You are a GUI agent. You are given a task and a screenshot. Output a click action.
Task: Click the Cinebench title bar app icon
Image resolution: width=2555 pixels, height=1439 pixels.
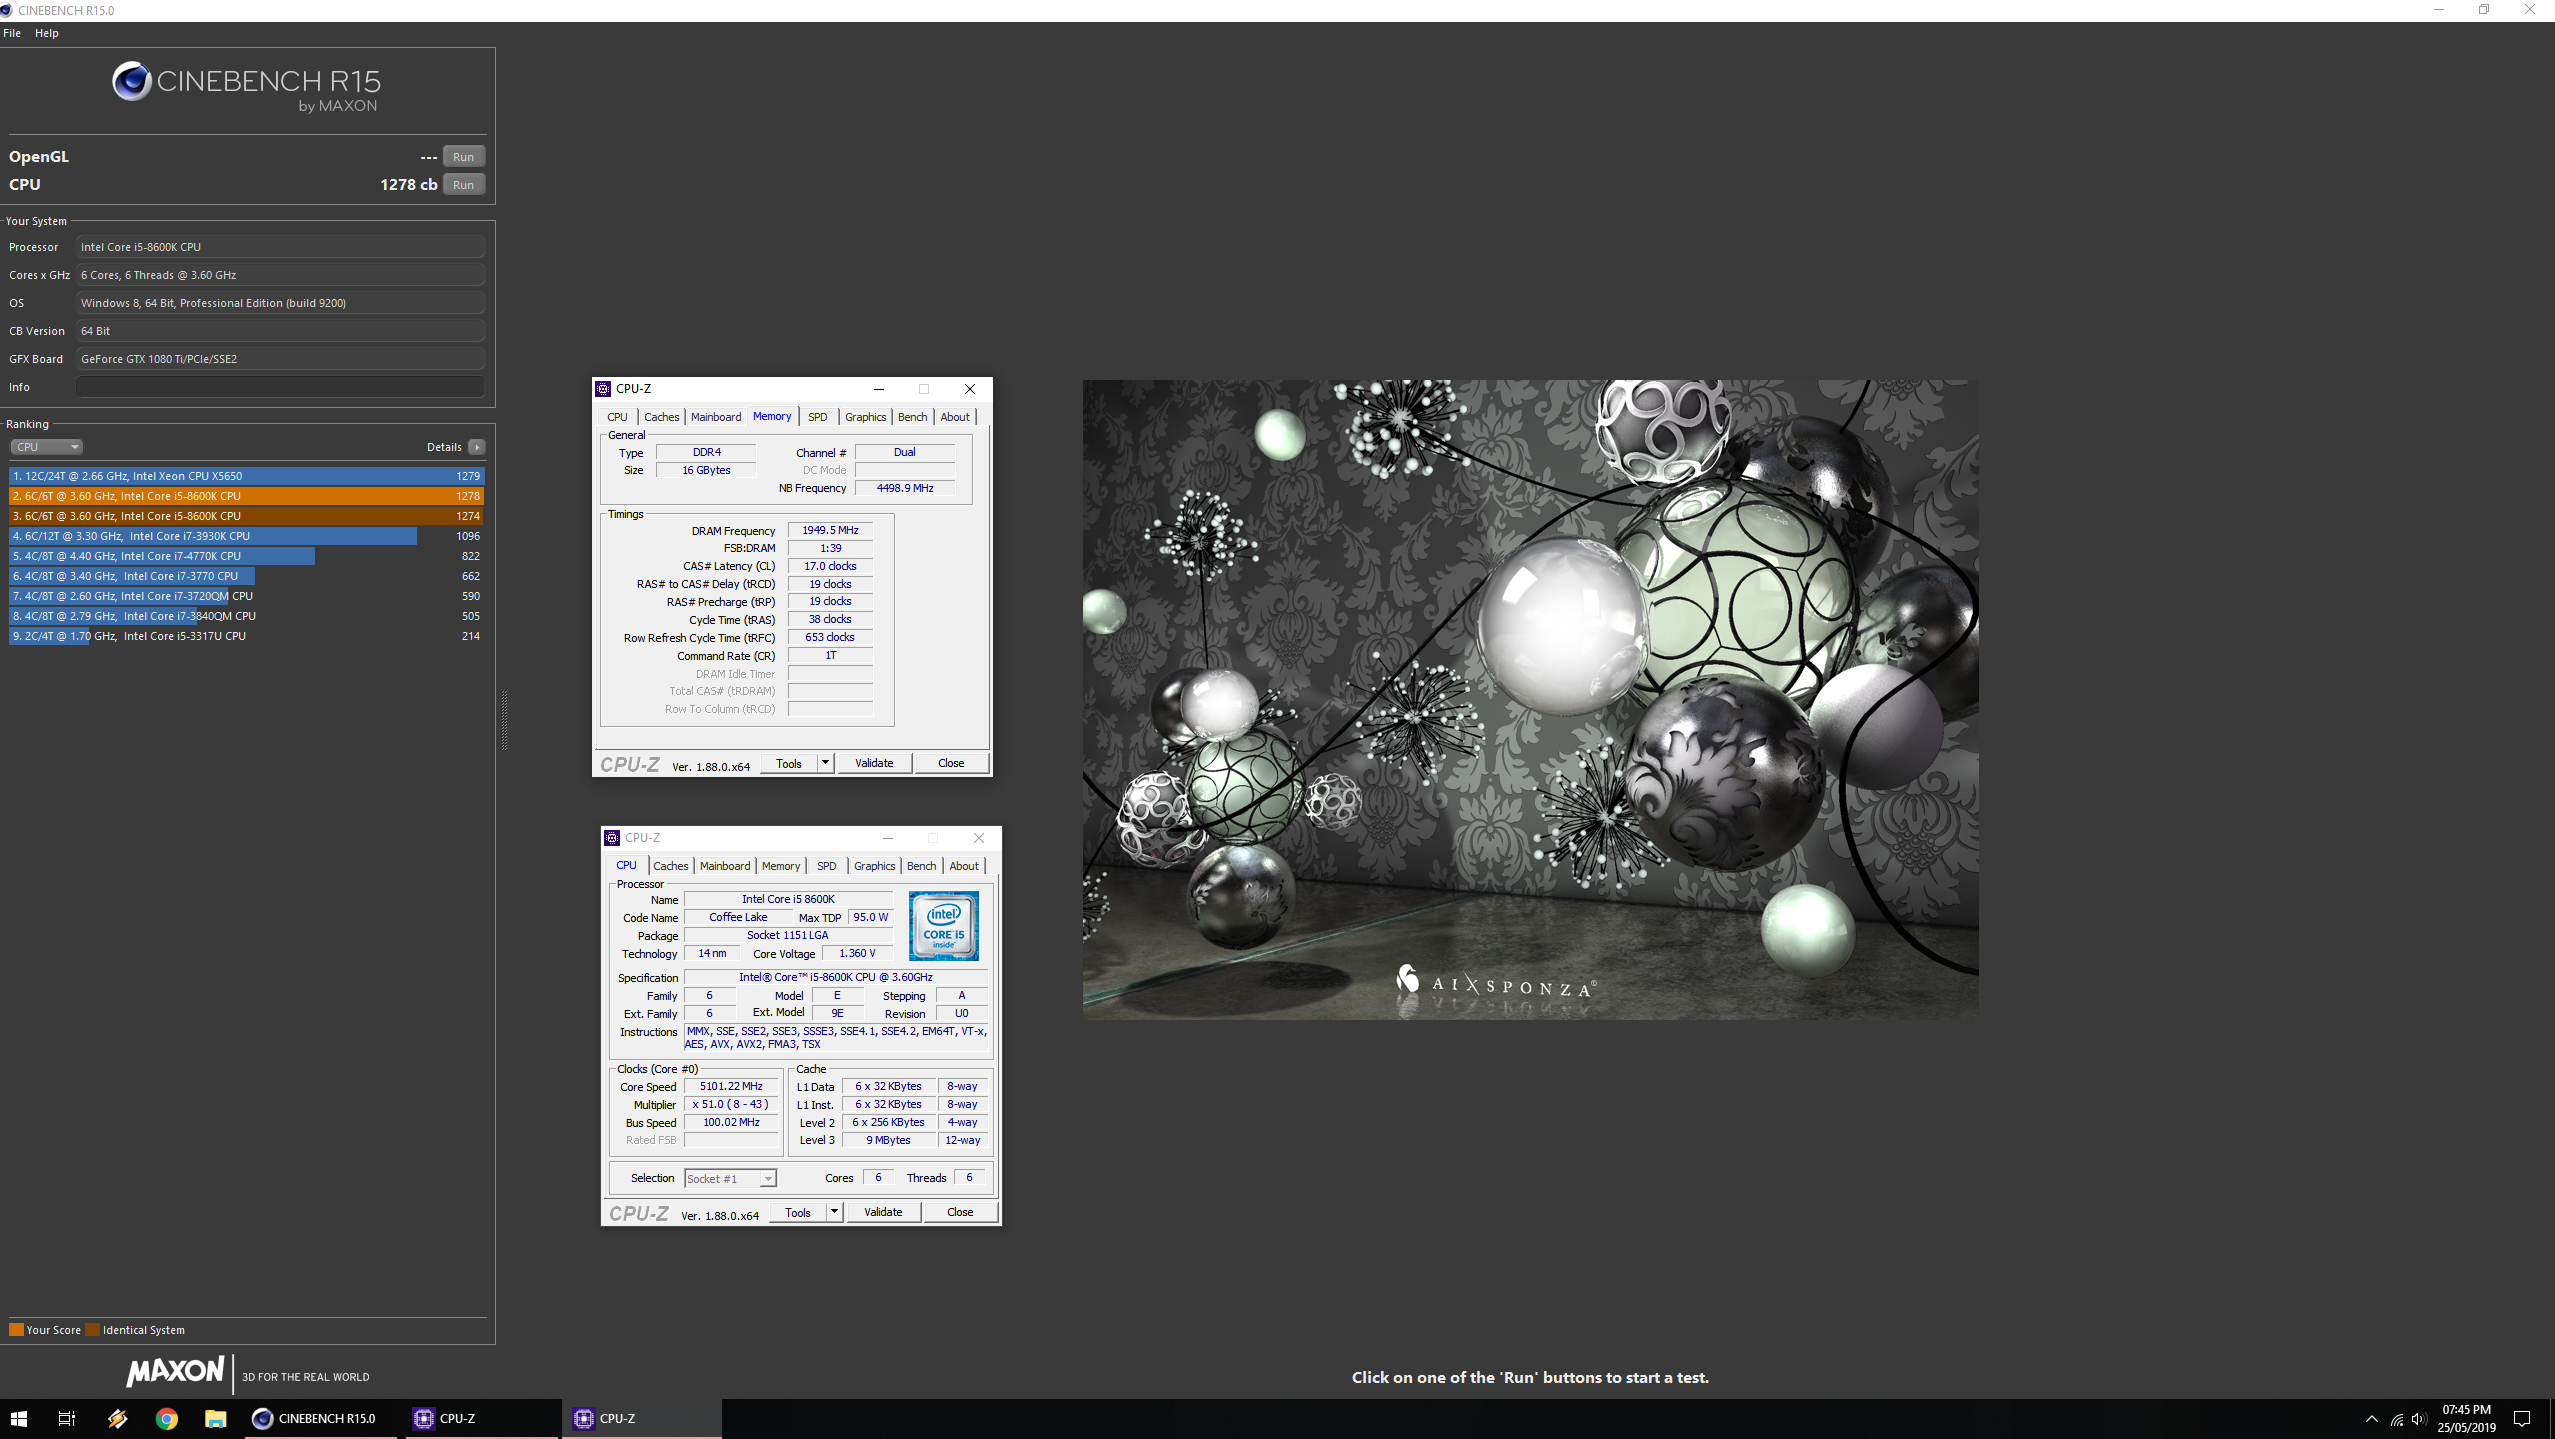(x=8, y=10)
